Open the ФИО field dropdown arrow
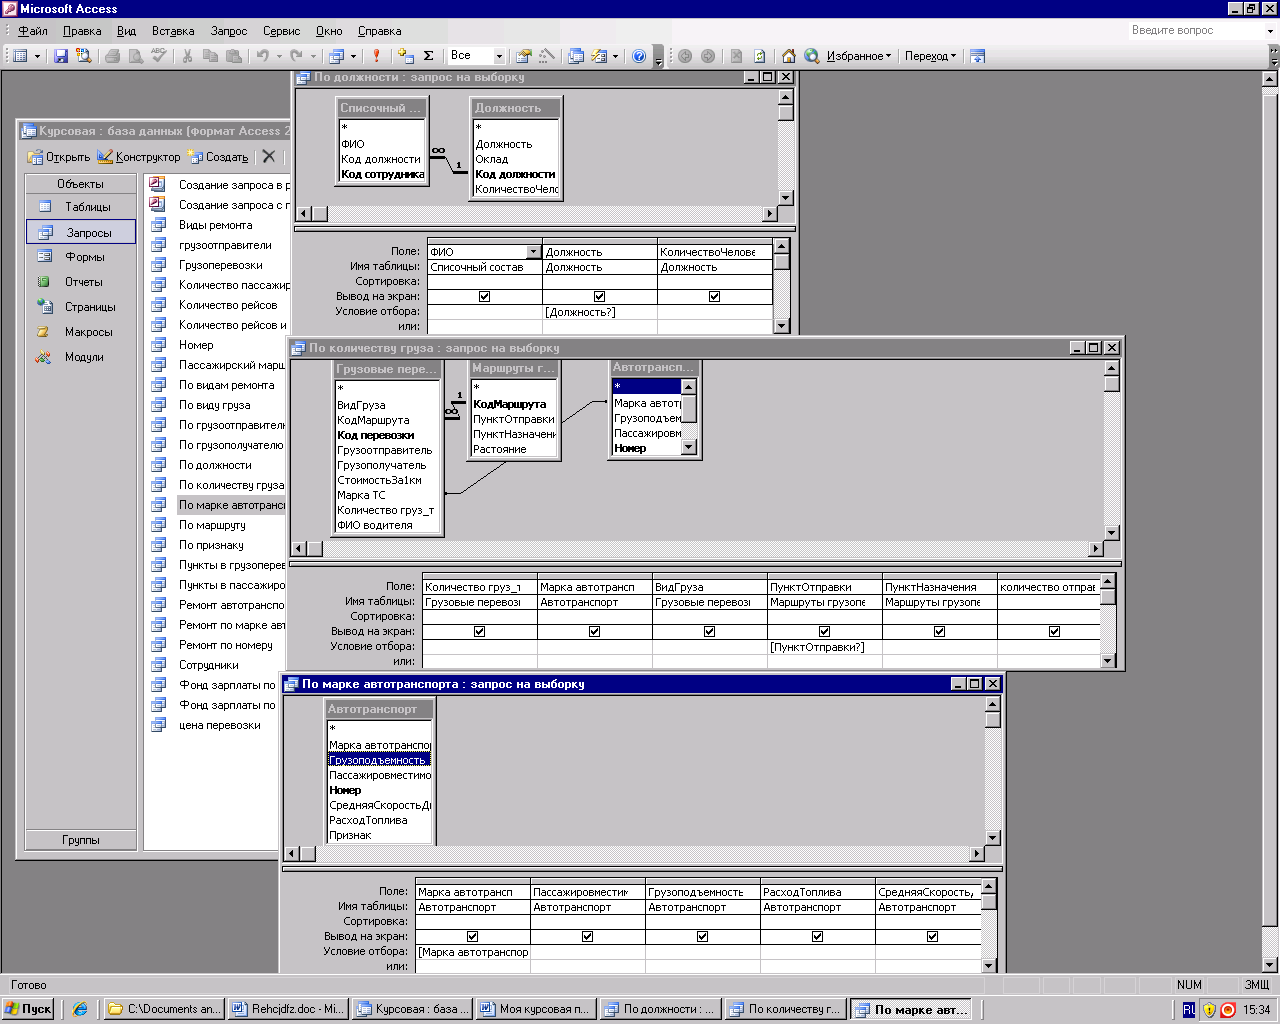This screenshot has height=1024, width=1280. click(533, 252)
